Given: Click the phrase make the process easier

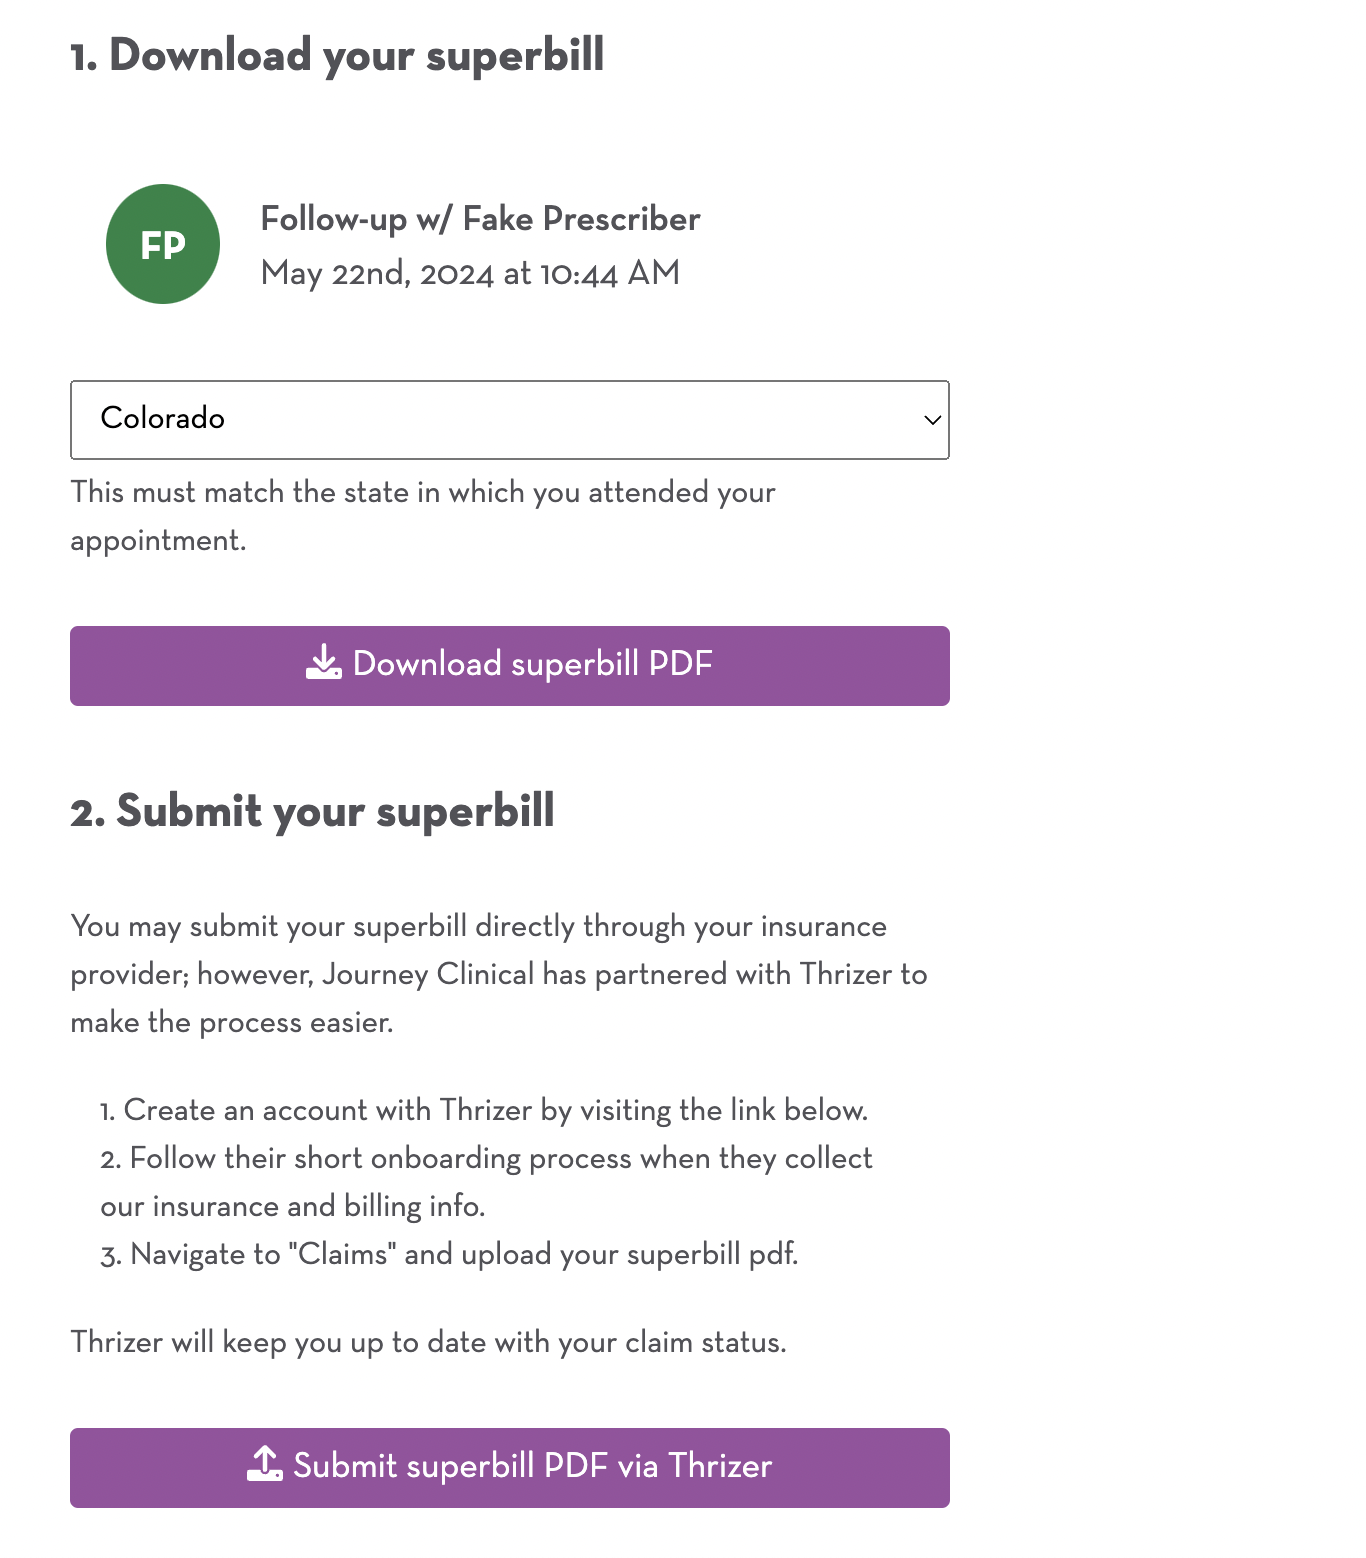Looking at the screenshot, I should click(x=231, y=1022).
